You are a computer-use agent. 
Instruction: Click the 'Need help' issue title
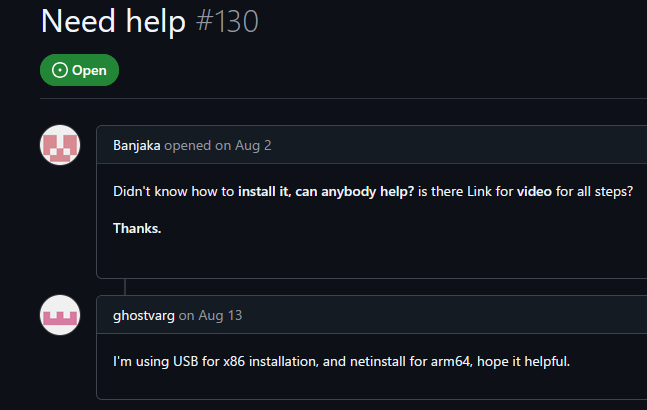click(113, 21)
